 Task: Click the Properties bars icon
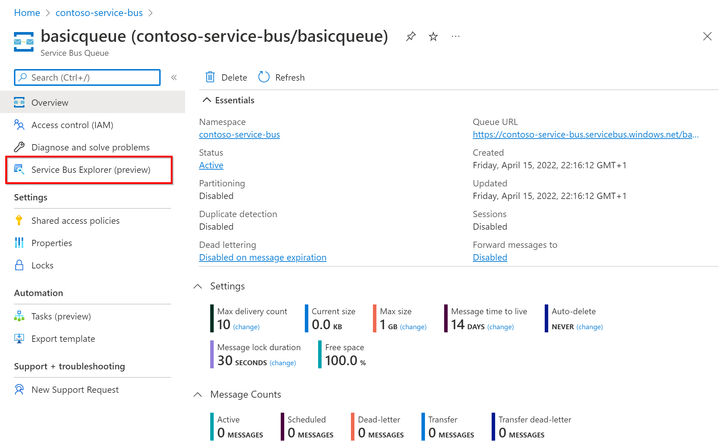pyautogui.click(x=19, y=243)
